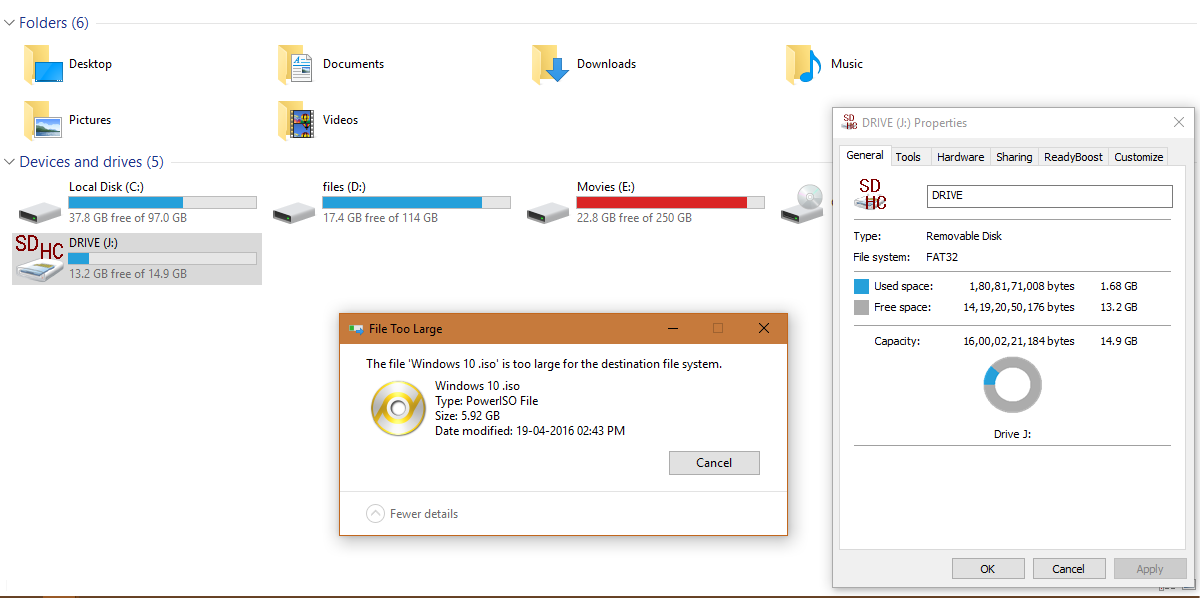Open the Pictures folder icon
1200x598 pixels.
click(x=42, y=120)
